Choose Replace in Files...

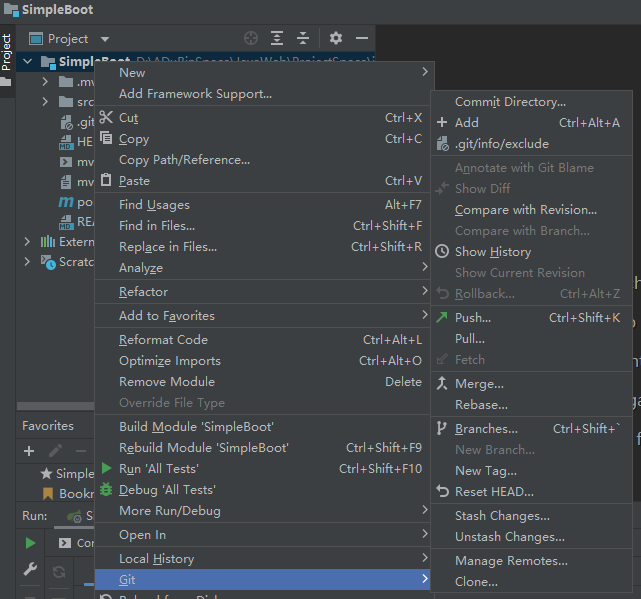(x=262, y=247)
